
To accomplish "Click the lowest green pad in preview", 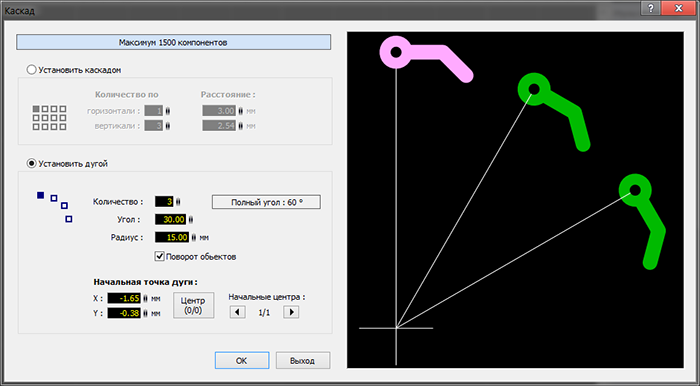I will tap(635, 190).
